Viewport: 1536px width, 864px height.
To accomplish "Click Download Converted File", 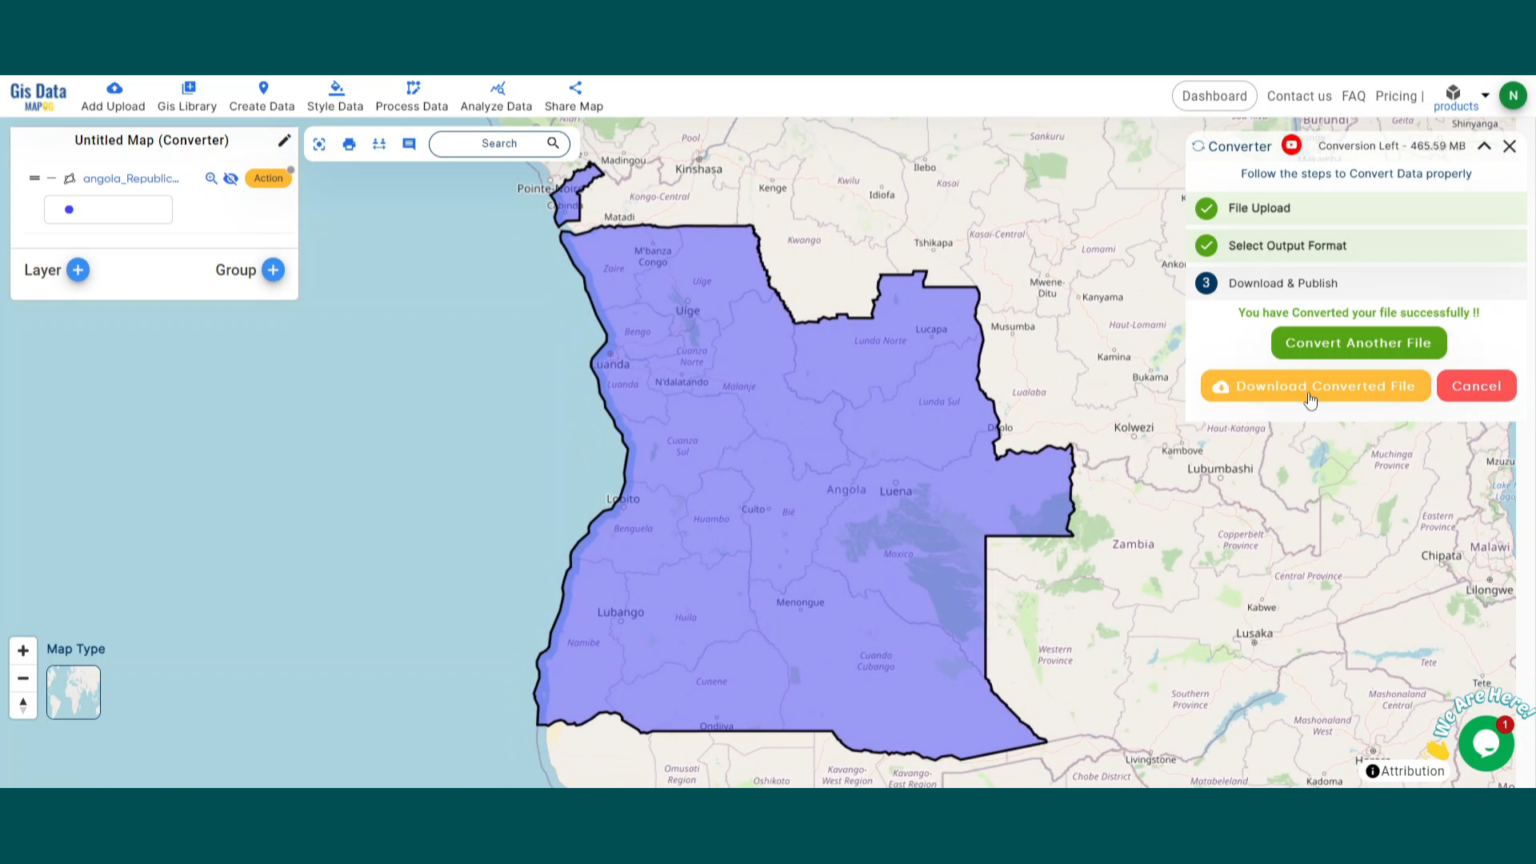I will tap(1314, 386).
